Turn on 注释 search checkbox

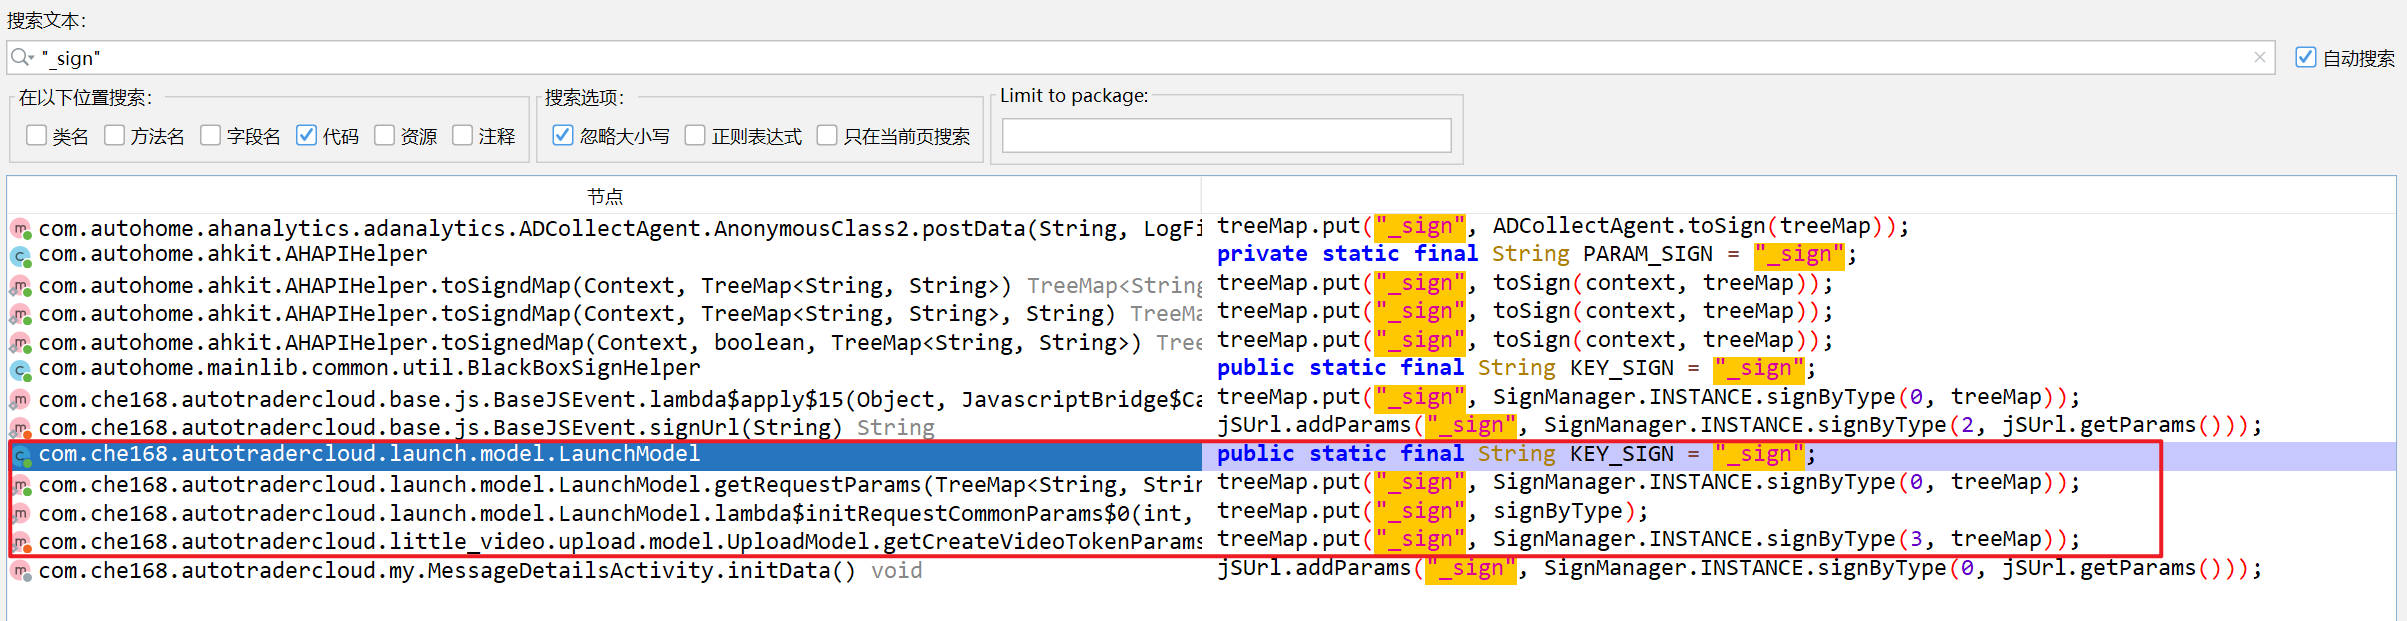coord(463,135)
